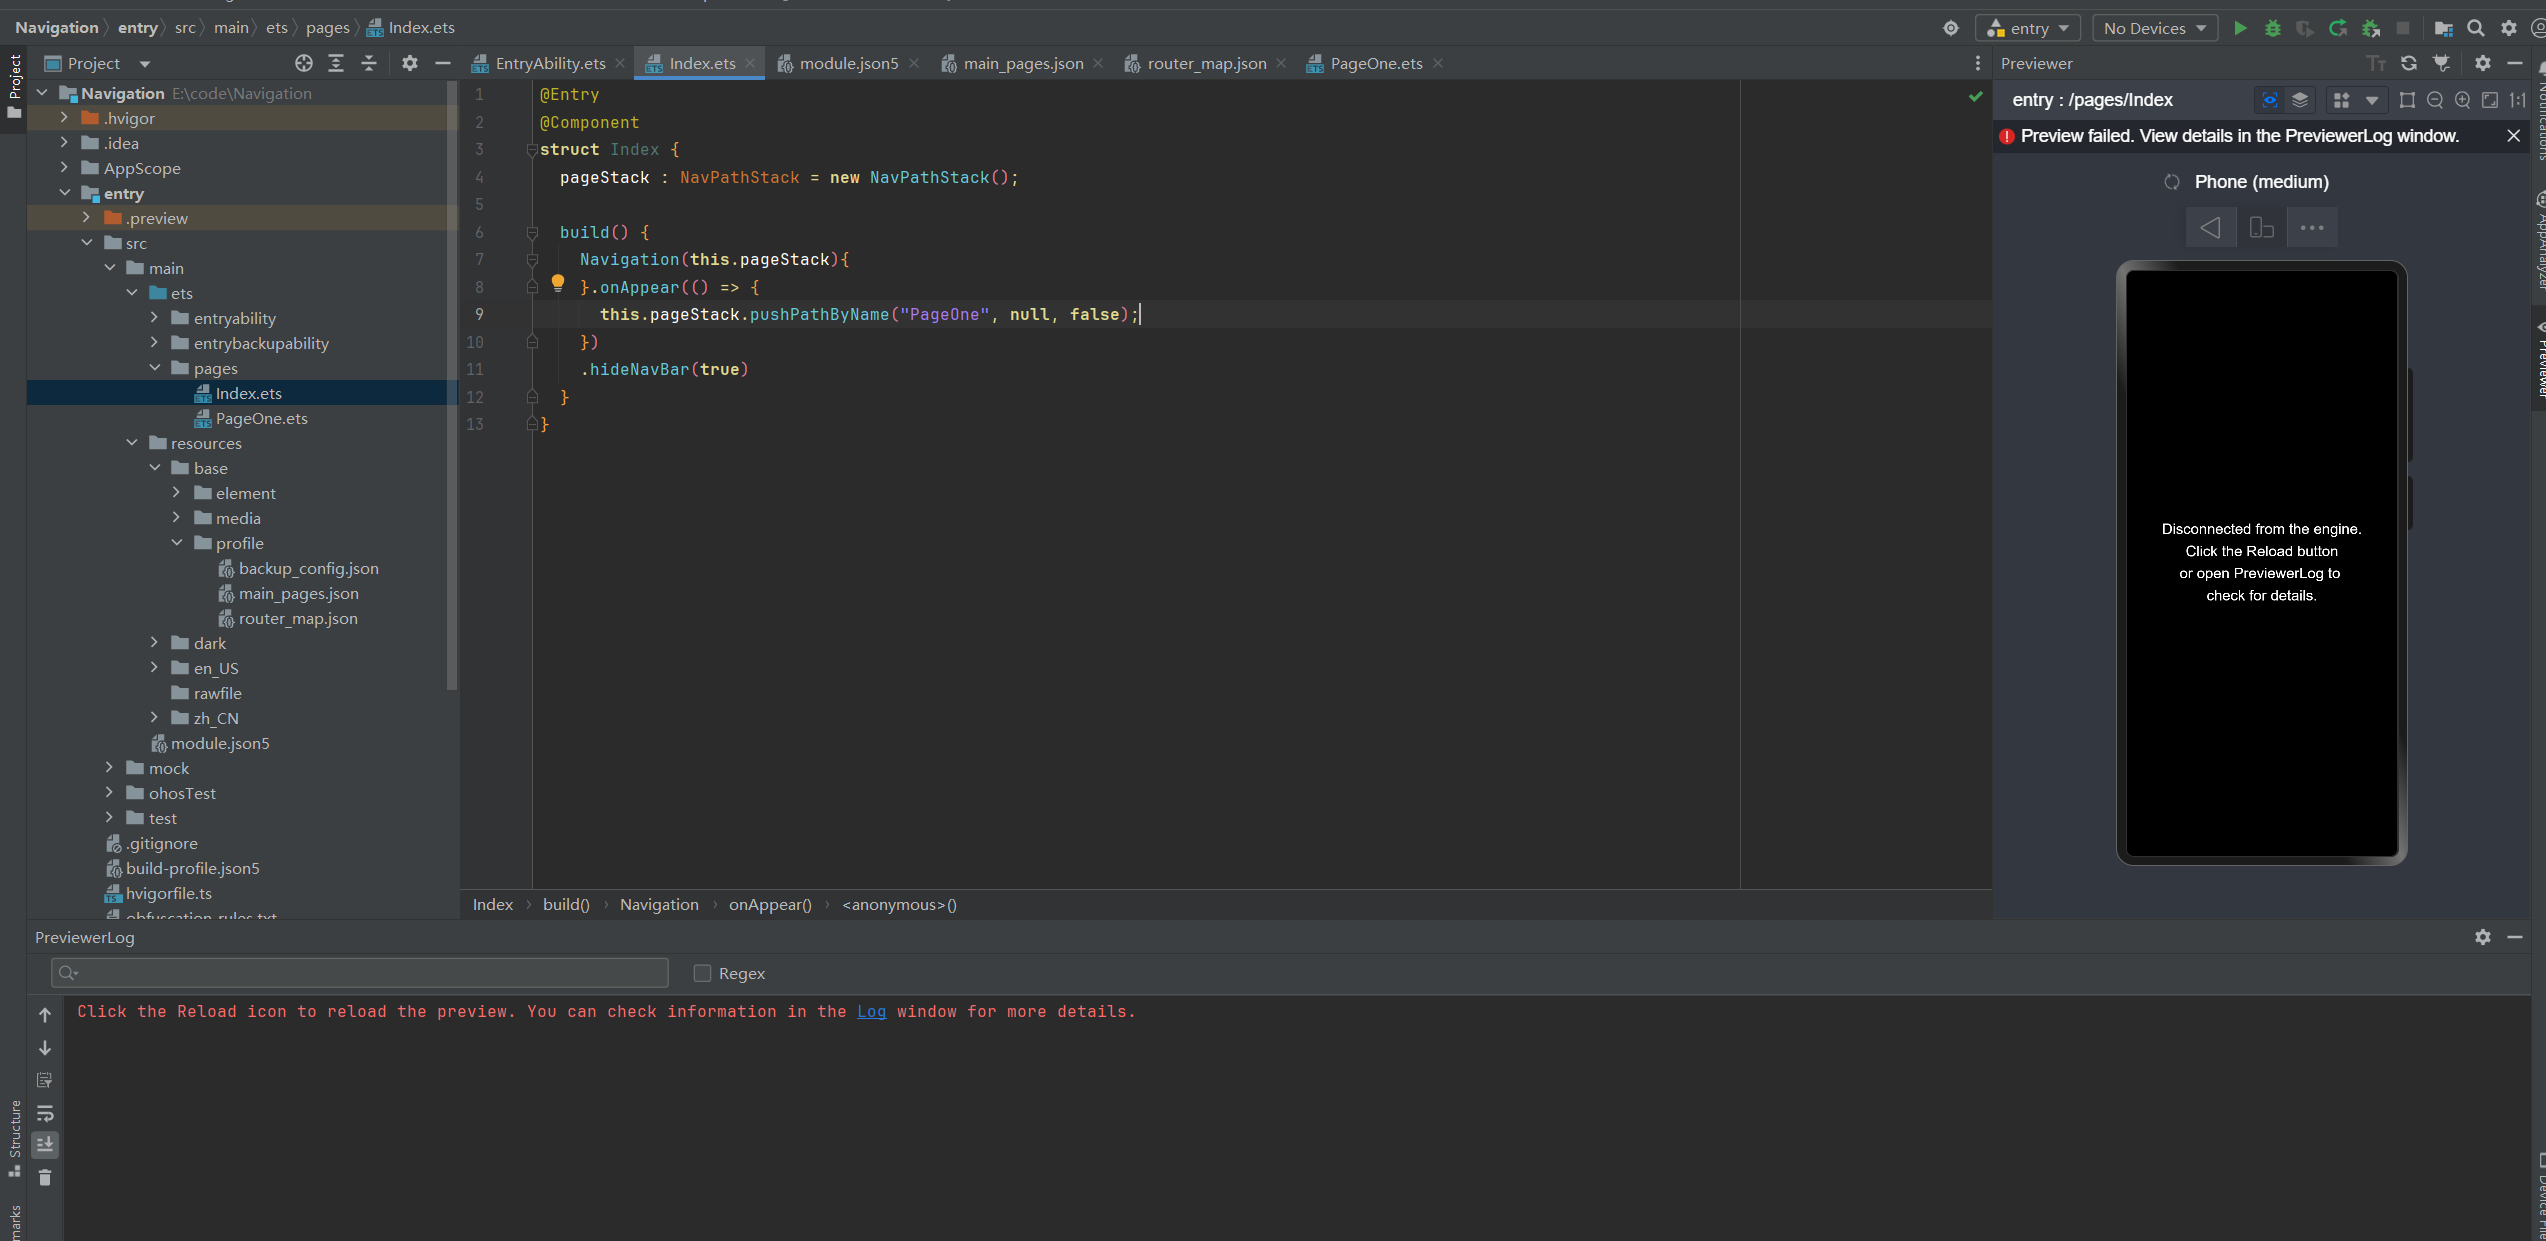Open the entry run configuration dropdown

(2028, 28)
